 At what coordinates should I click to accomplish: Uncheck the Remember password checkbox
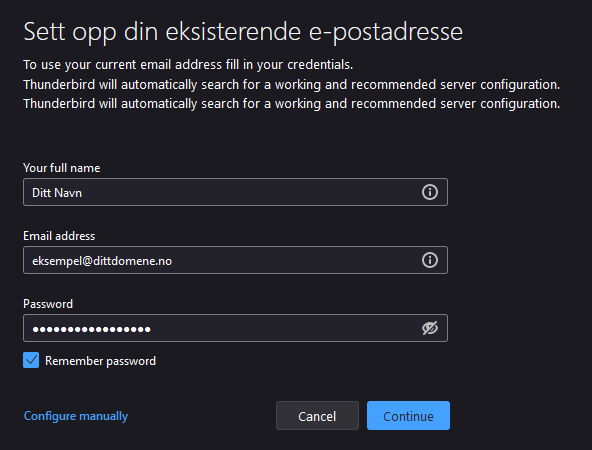31,360
